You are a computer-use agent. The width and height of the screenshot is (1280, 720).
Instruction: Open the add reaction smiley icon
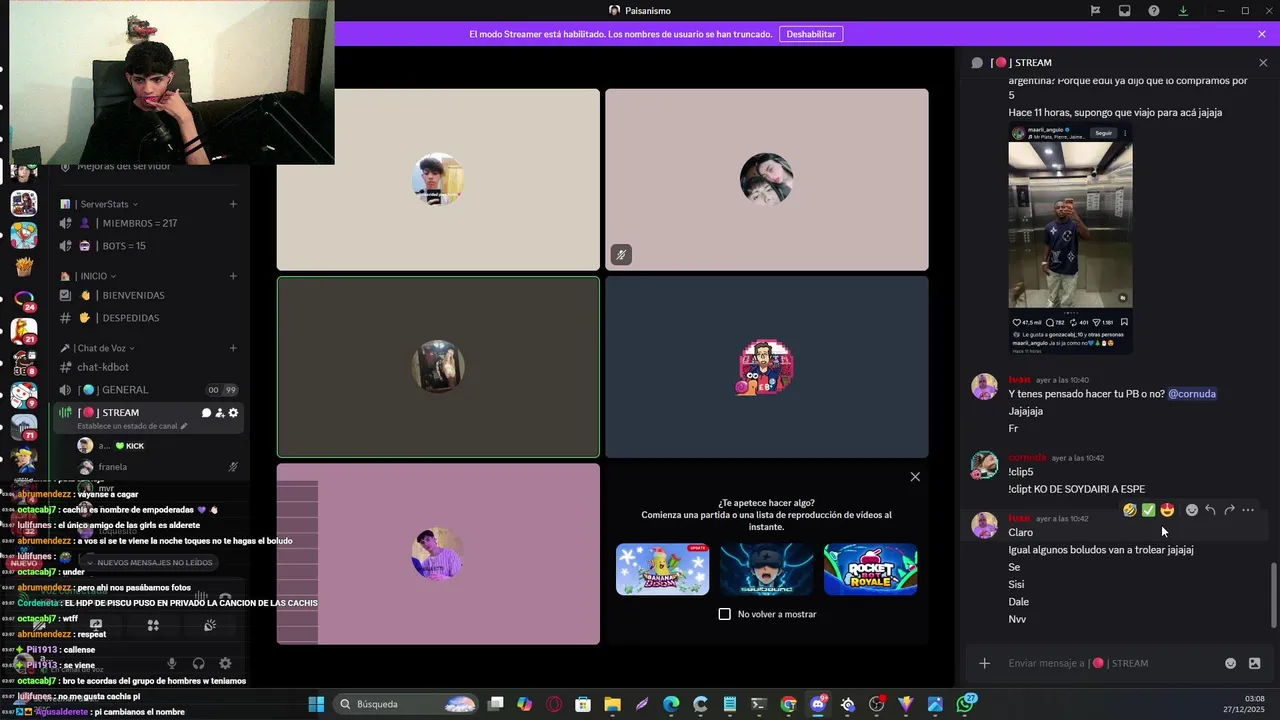[x=1191, y=510]
